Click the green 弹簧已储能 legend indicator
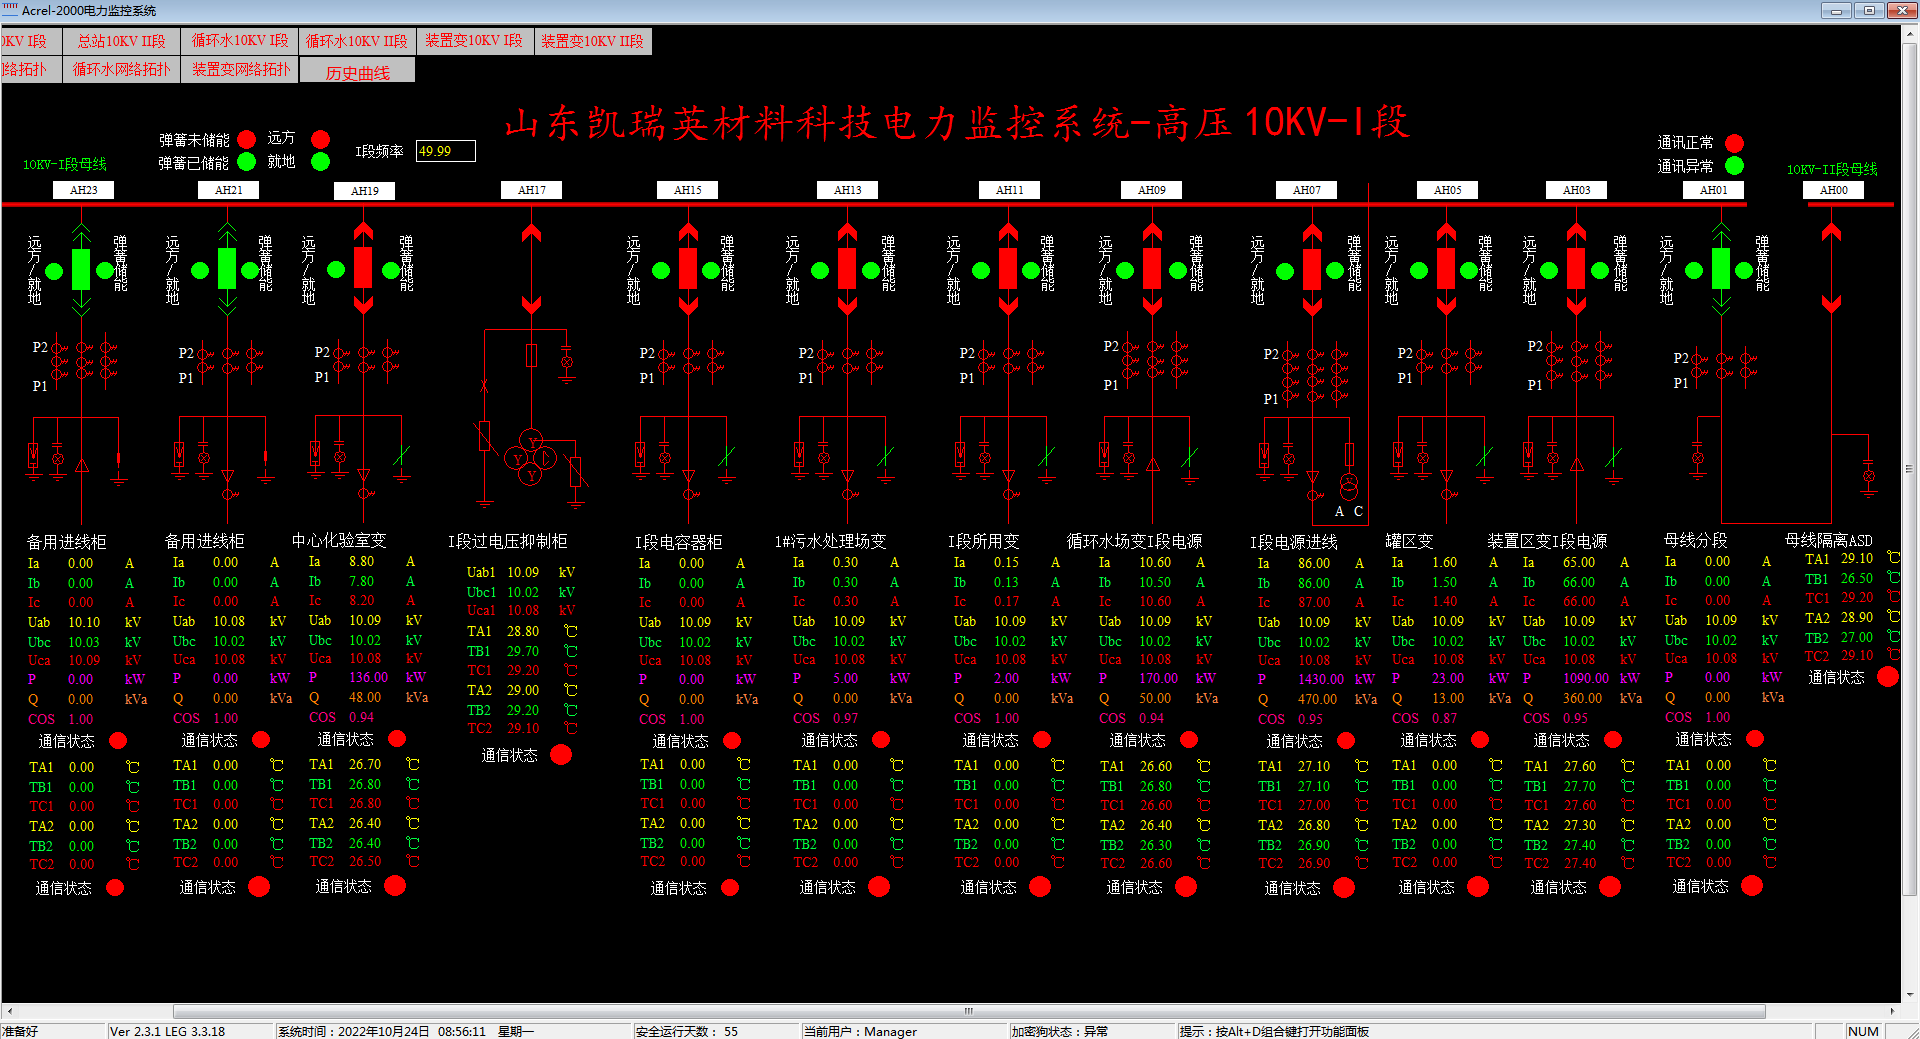This screenshot has width=1920, height=1039. click(247, 162)
